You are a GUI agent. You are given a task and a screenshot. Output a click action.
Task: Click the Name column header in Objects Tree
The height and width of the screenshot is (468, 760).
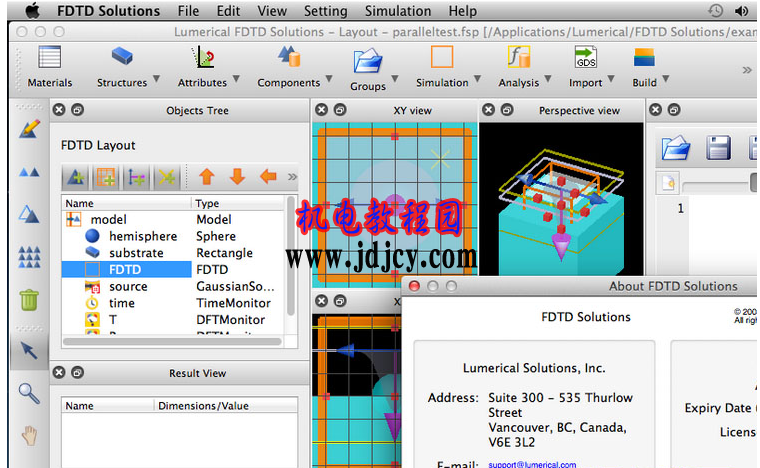coord(127,203)
